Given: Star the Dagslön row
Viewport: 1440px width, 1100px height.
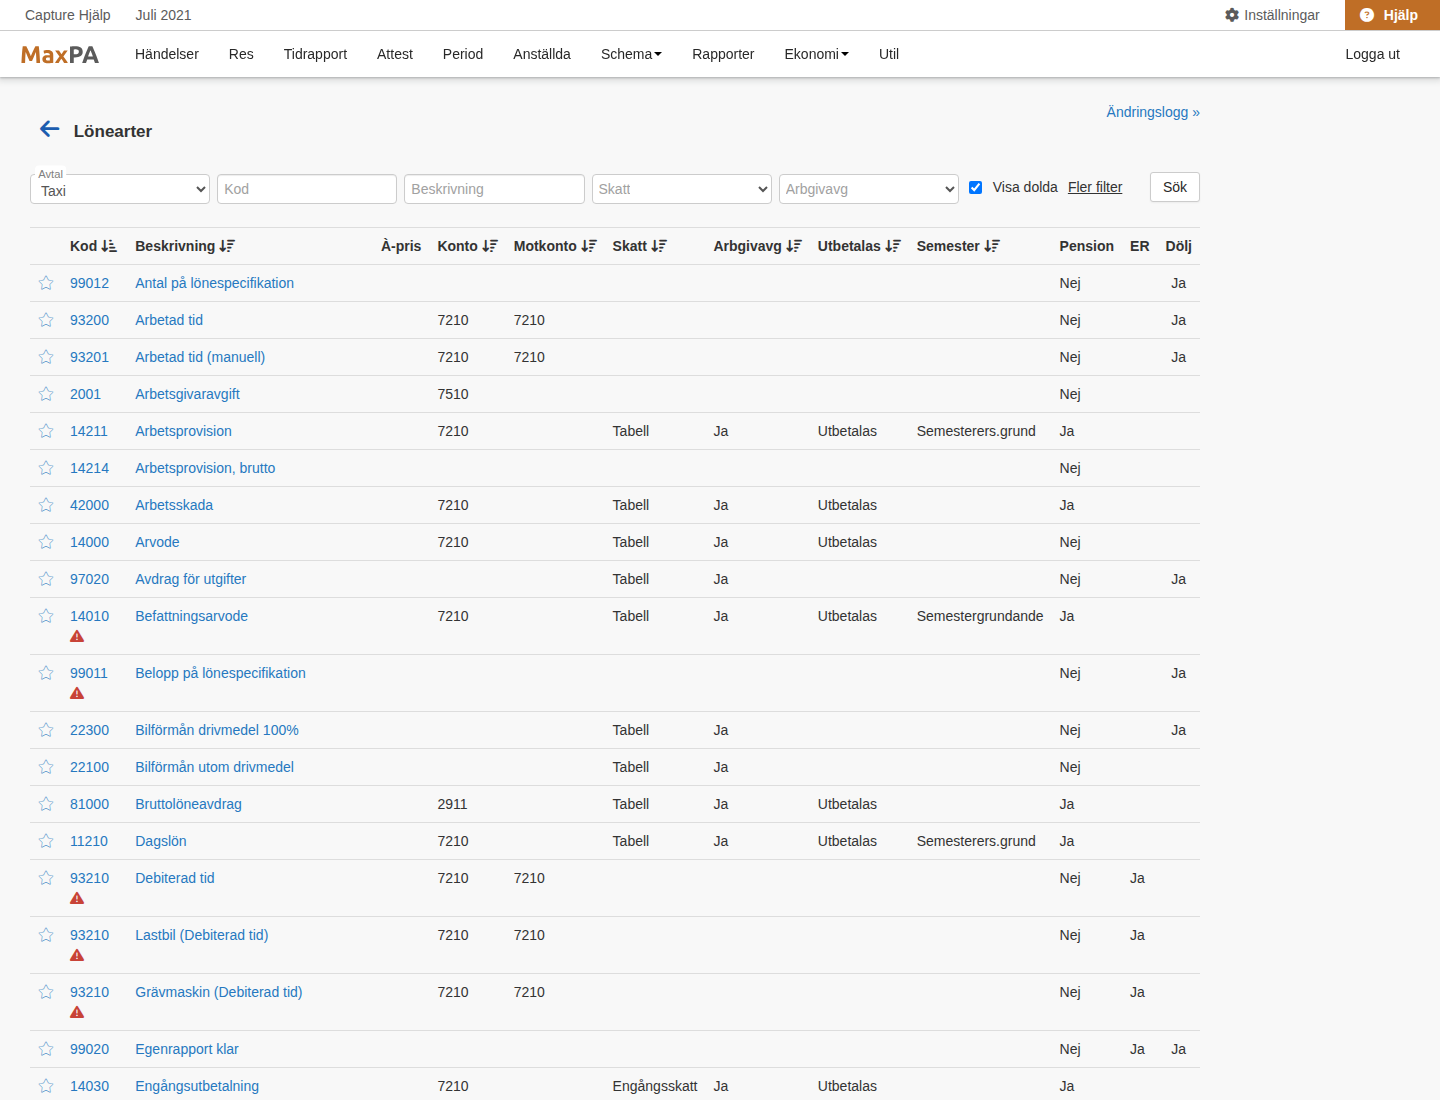Looking at the screenshot, I should tap(46, 841).
